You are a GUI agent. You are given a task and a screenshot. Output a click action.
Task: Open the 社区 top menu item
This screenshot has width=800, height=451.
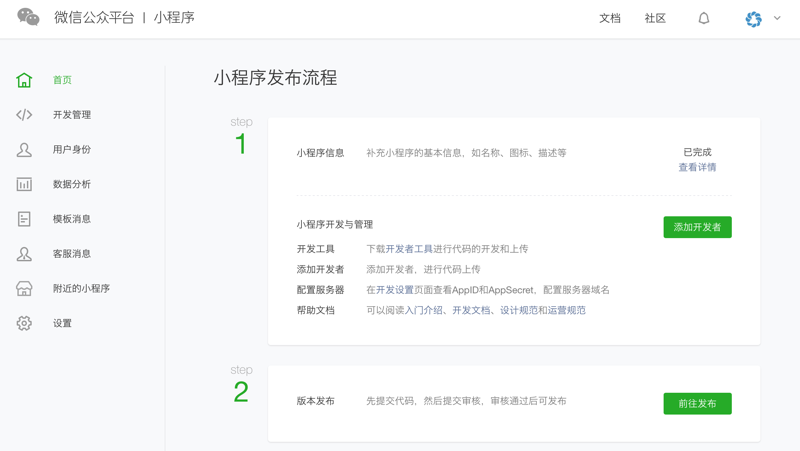655,18
